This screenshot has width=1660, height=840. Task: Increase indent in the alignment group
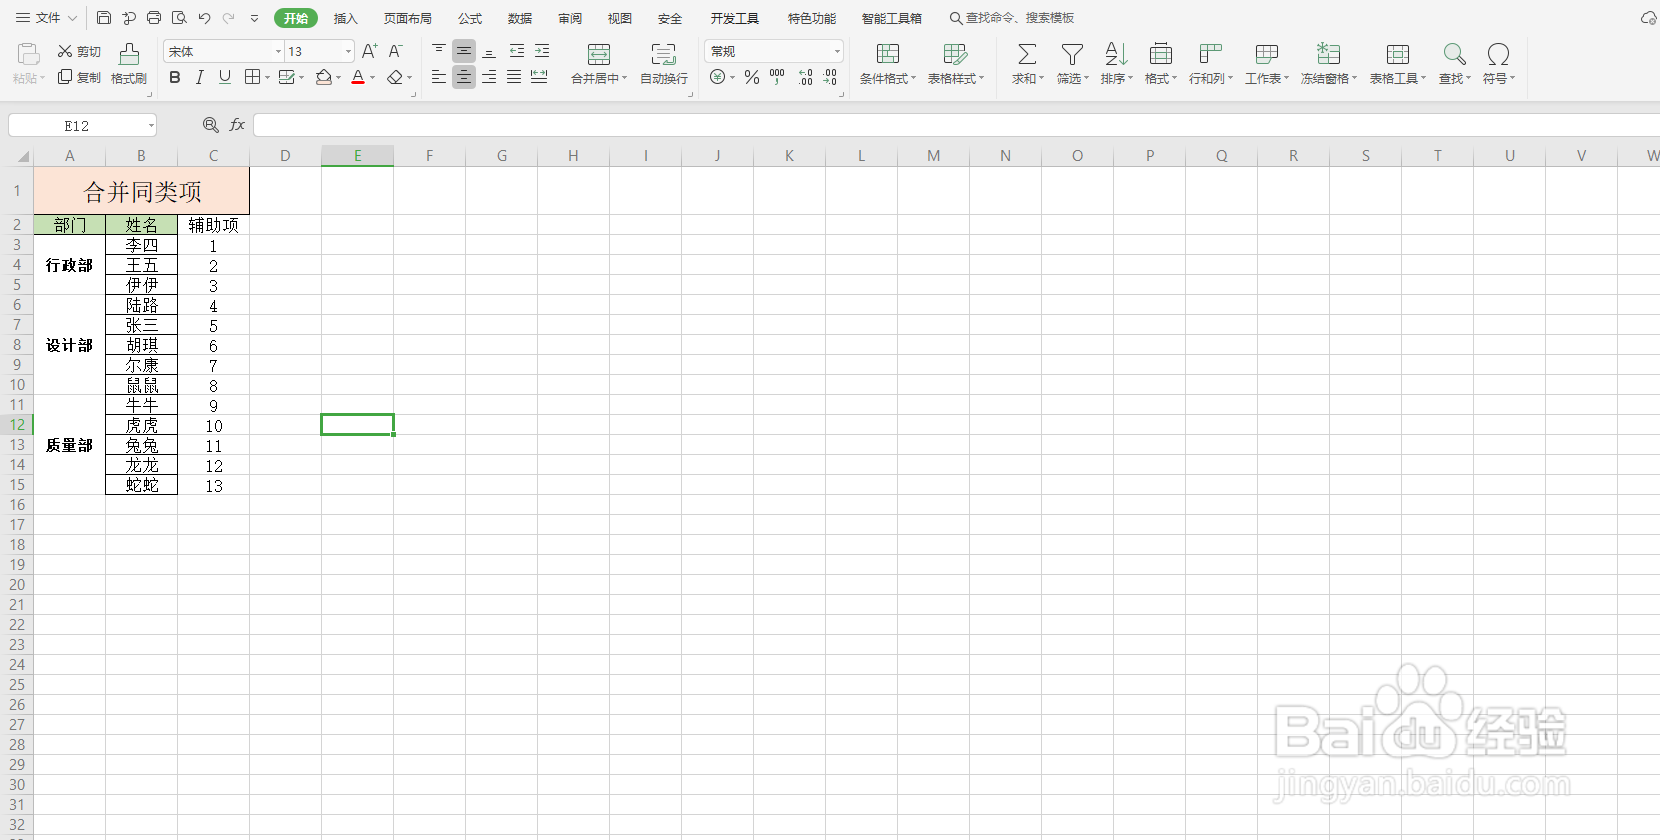tap(542, 50)
